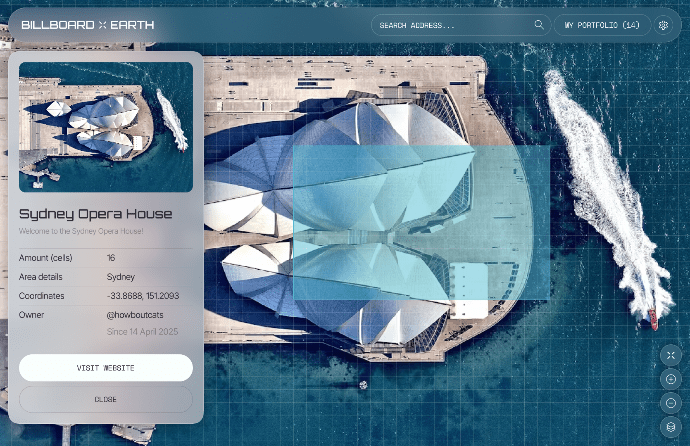
Task: Zoom in with the plus icon
Action: coord(671,379)
